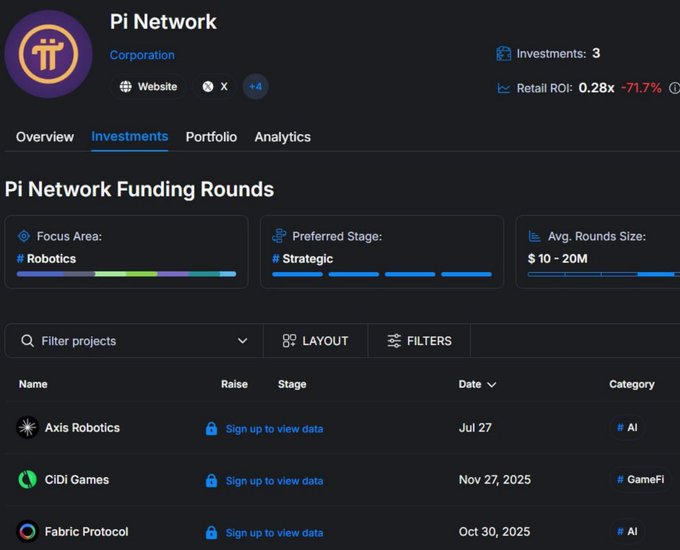Image resolution: width=680 pixels, height=550 pixels.
Task: Click the Corporation type link
Action: tap(142, 55)
